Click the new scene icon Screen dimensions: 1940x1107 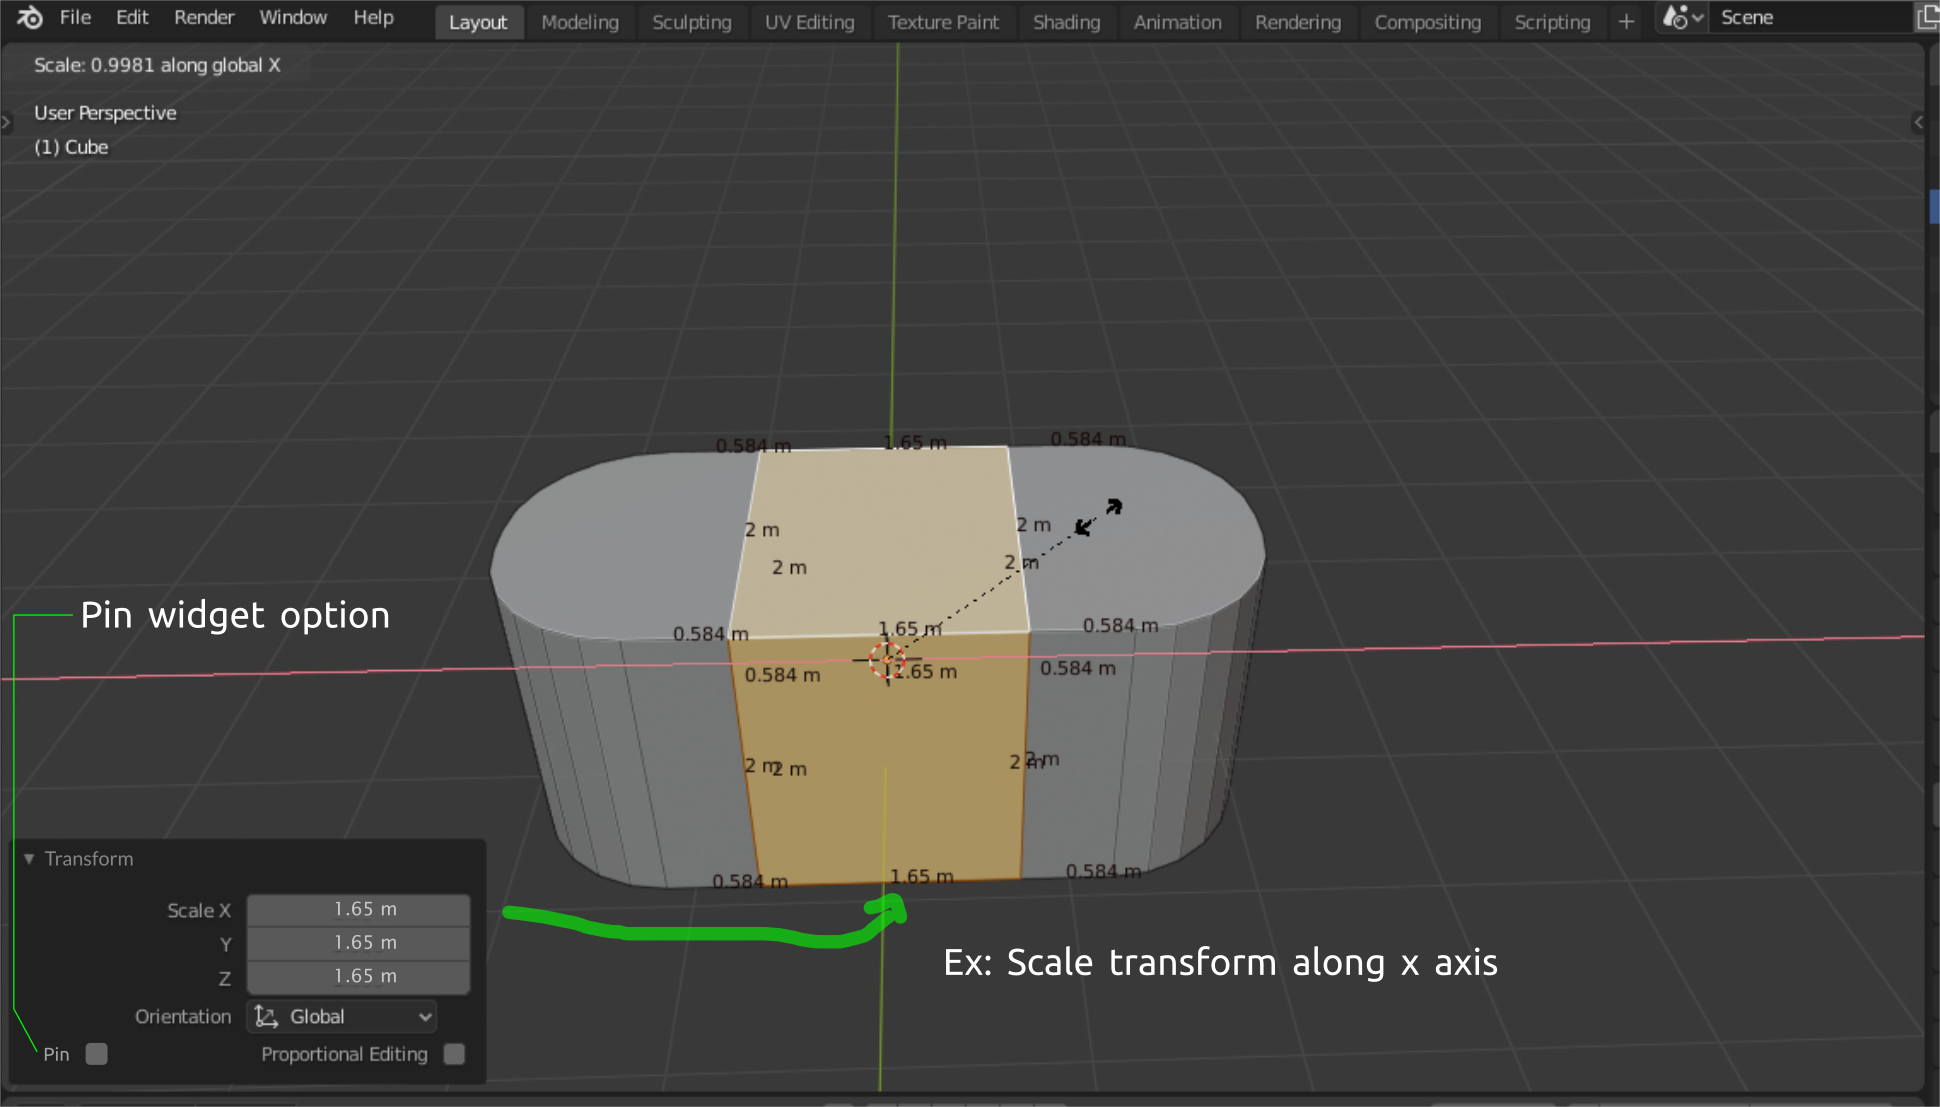coord(1926,18)
